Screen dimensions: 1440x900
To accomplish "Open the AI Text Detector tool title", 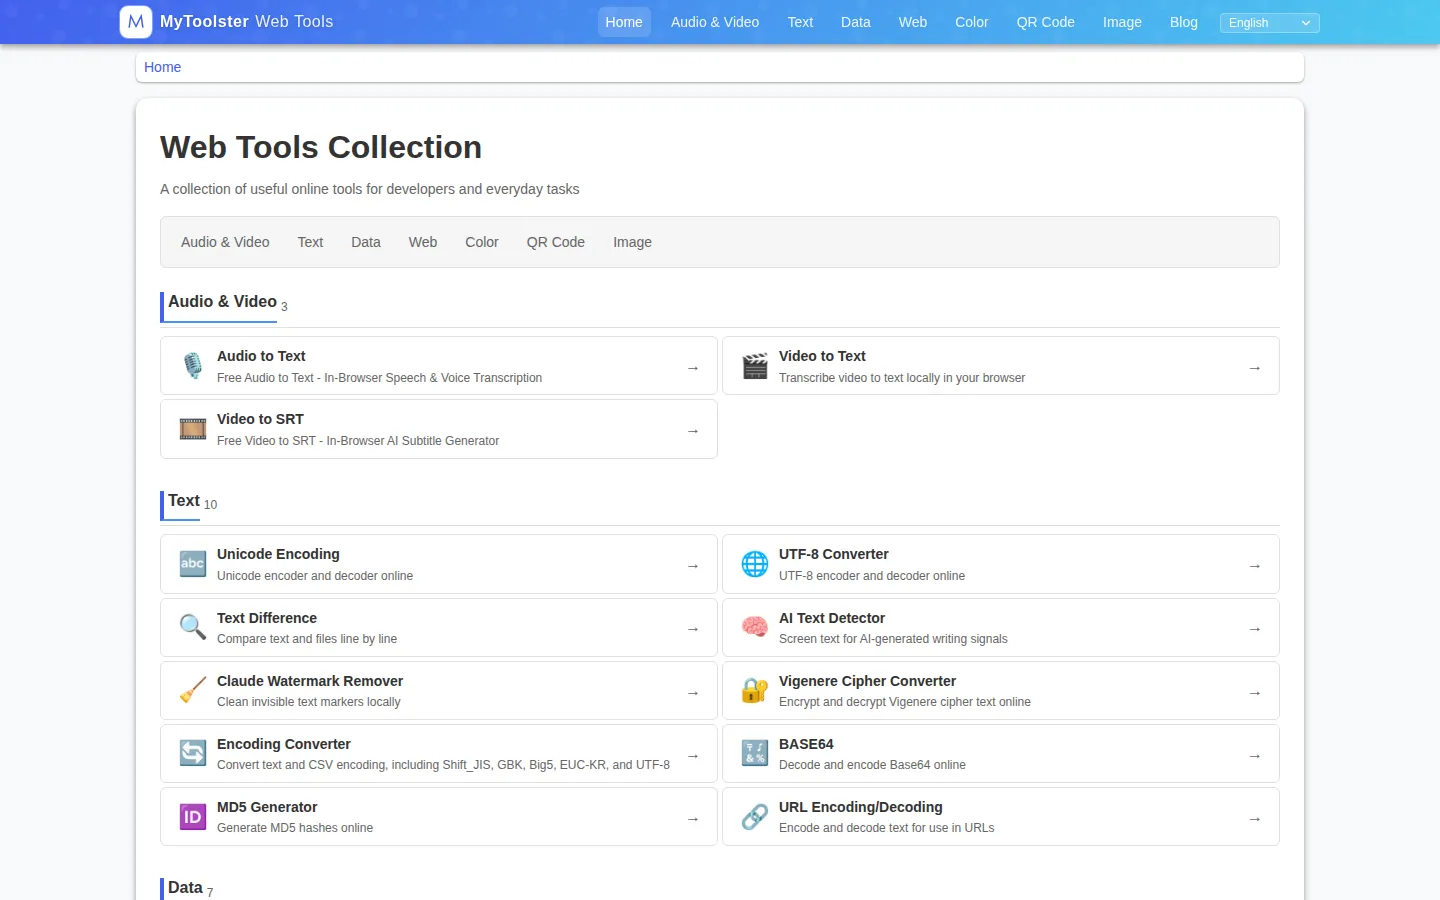I will click(x=832, y=618).
